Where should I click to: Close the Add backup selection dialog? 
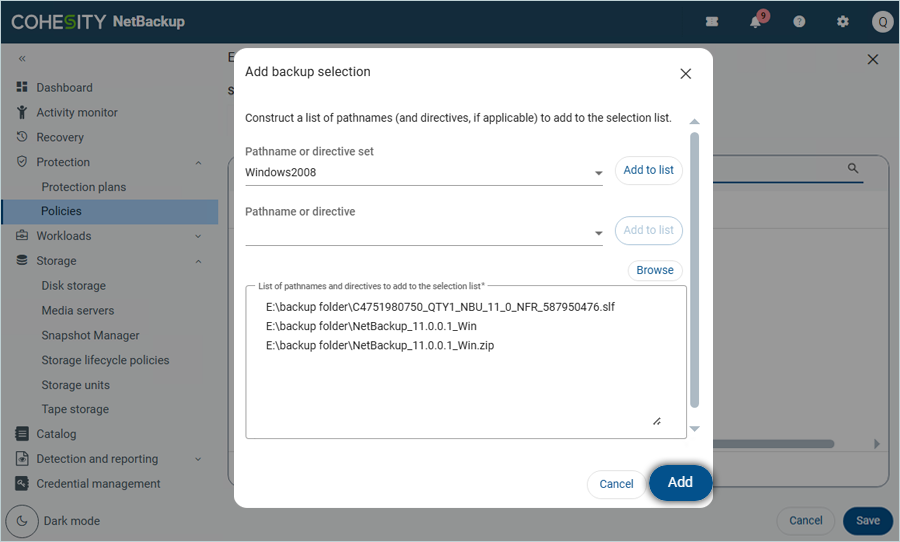point(685,73)
